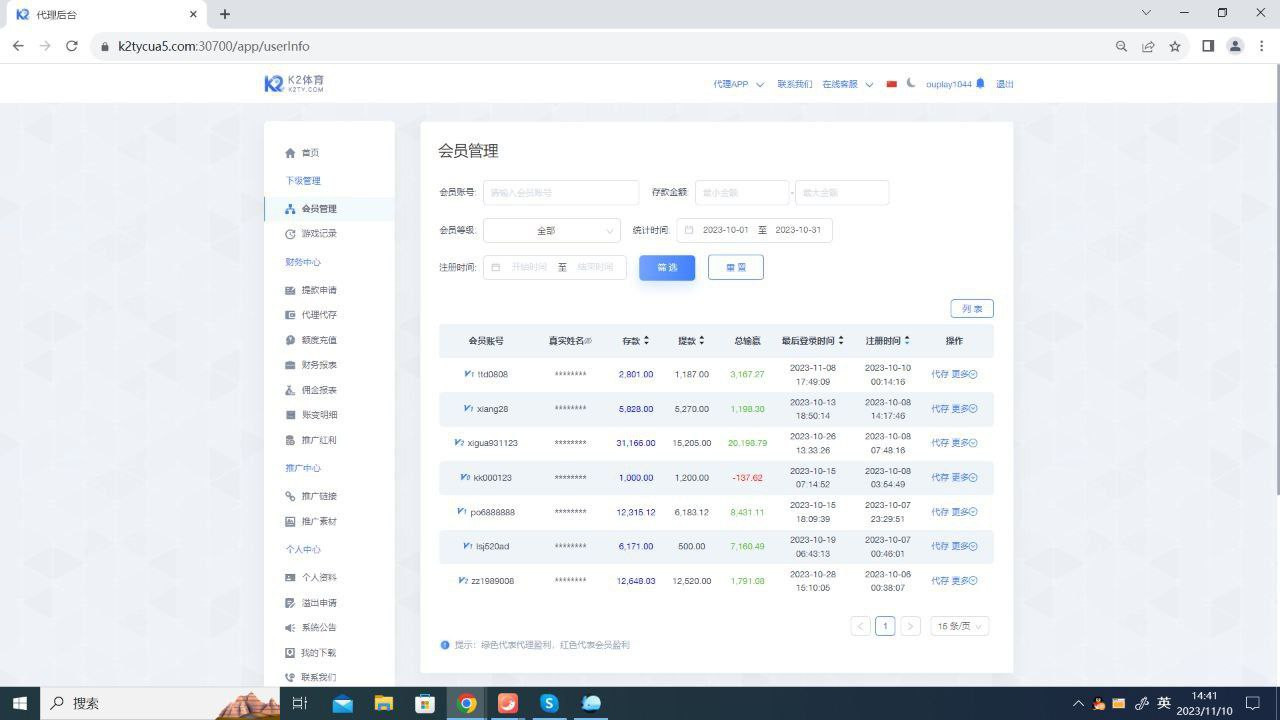Click member account xigua931123

pos(493,443)
